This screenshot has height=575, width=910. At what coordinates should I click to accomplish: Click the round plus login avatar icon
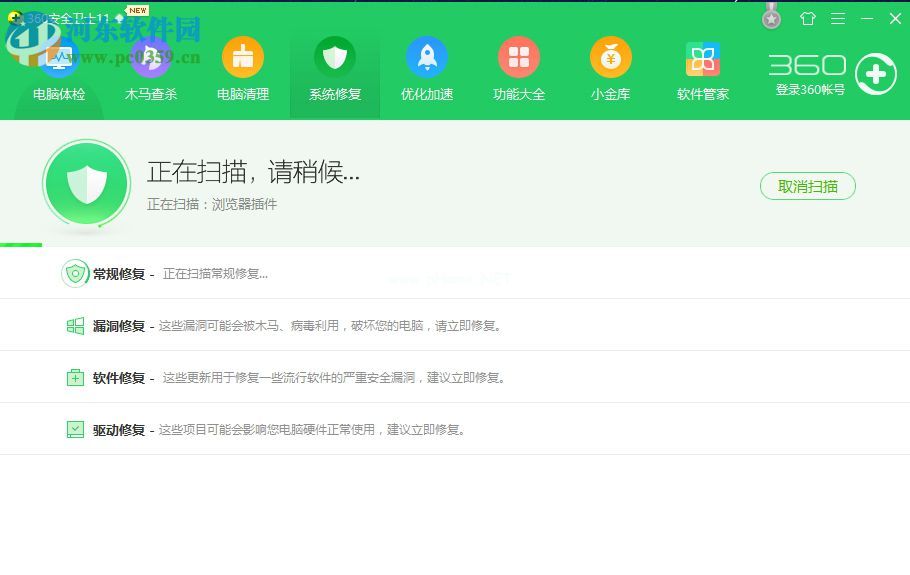(x=876, y=74)
